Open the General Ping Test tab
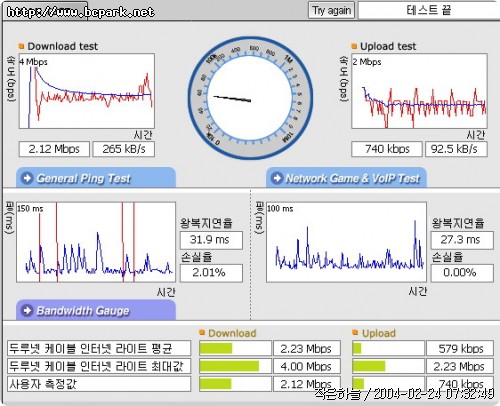The height and width of the screenshot is (406, 500). (x=96, y=178)
